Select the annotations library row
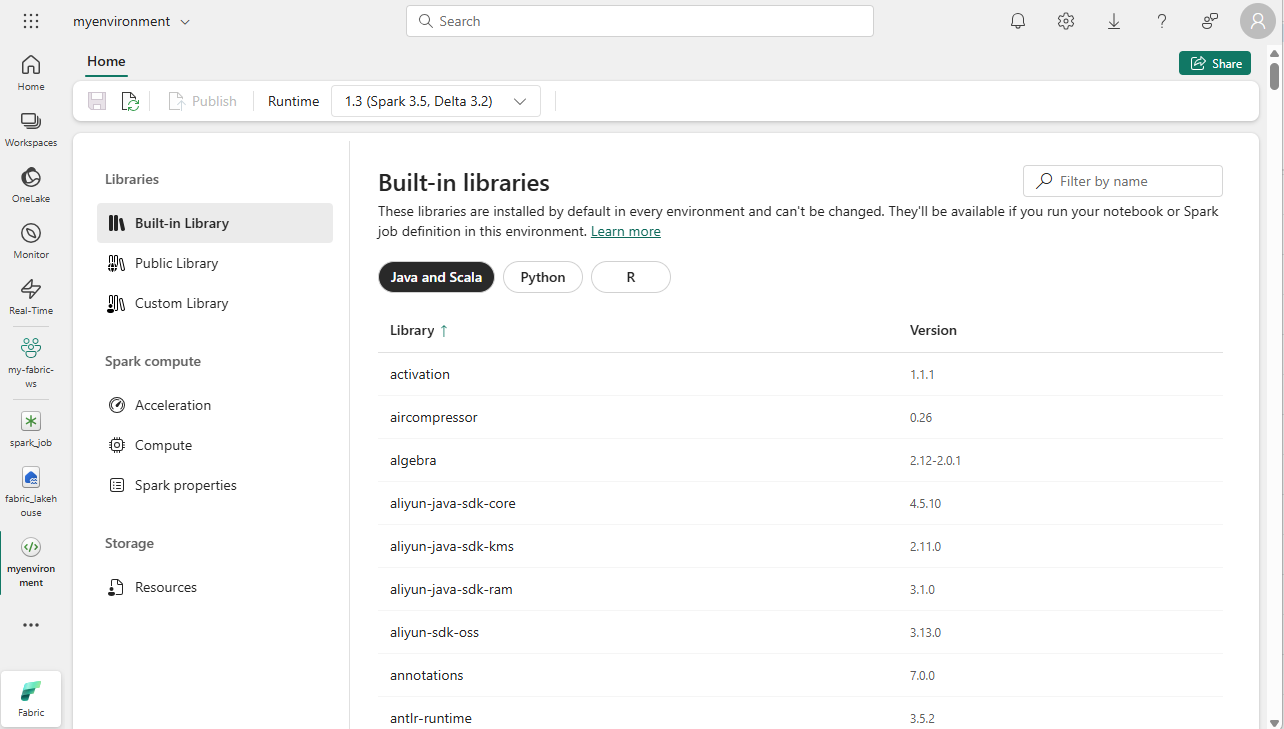This screenshot has width=1284, height=729. tap(800, 675)
